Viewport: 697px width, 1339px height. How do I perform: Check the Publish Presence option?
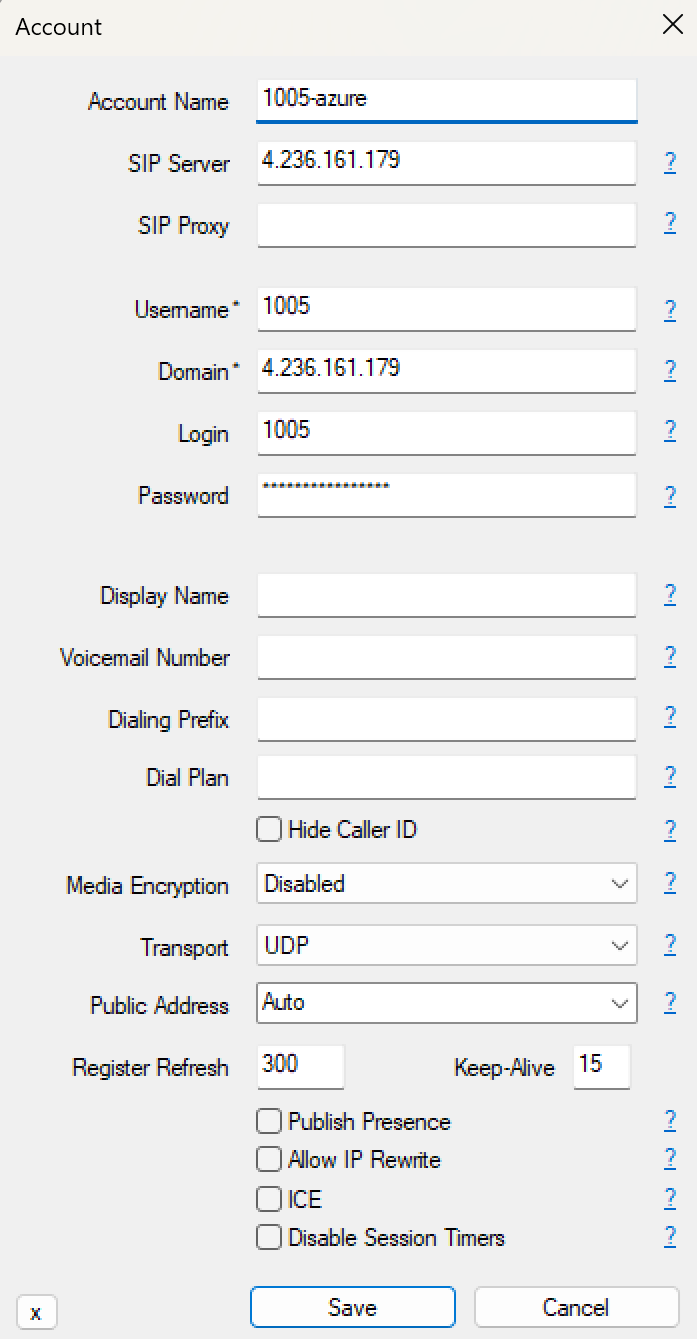coord(269,1121)
